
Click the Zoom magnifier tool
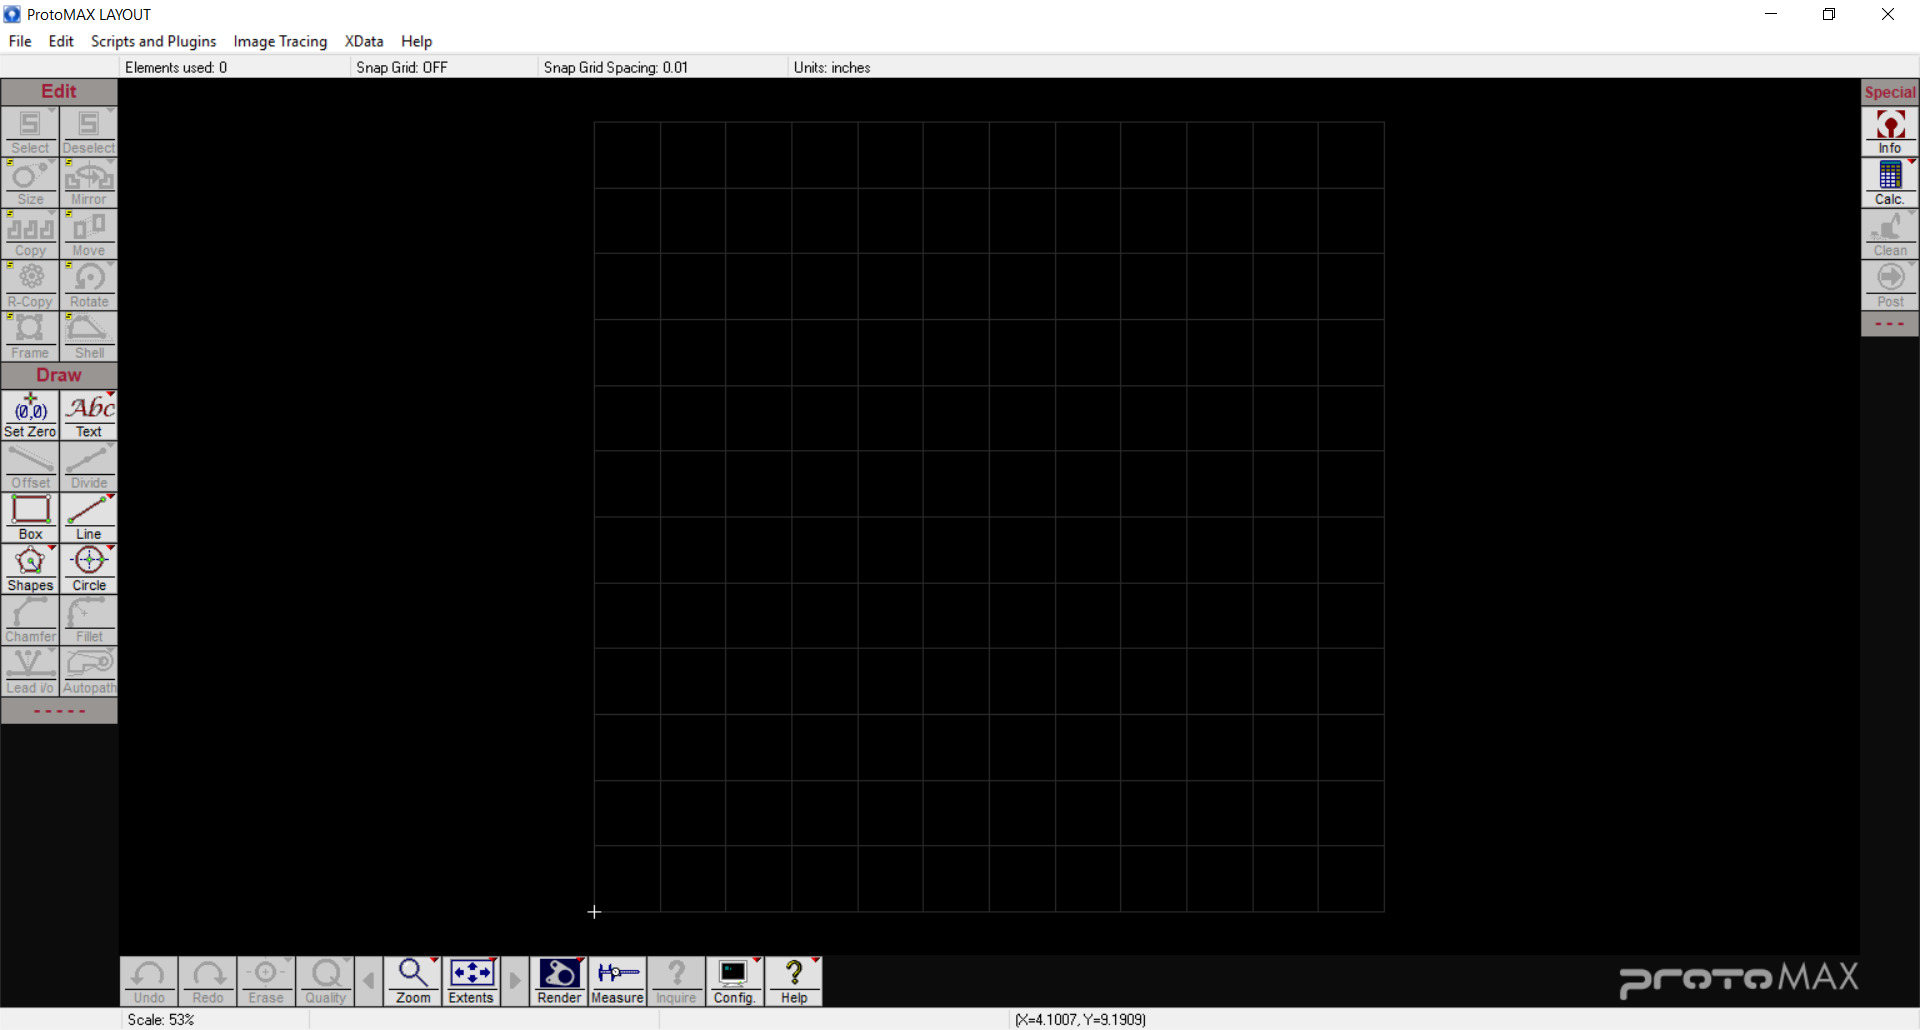pyautogui.click(x=413, y=981)
